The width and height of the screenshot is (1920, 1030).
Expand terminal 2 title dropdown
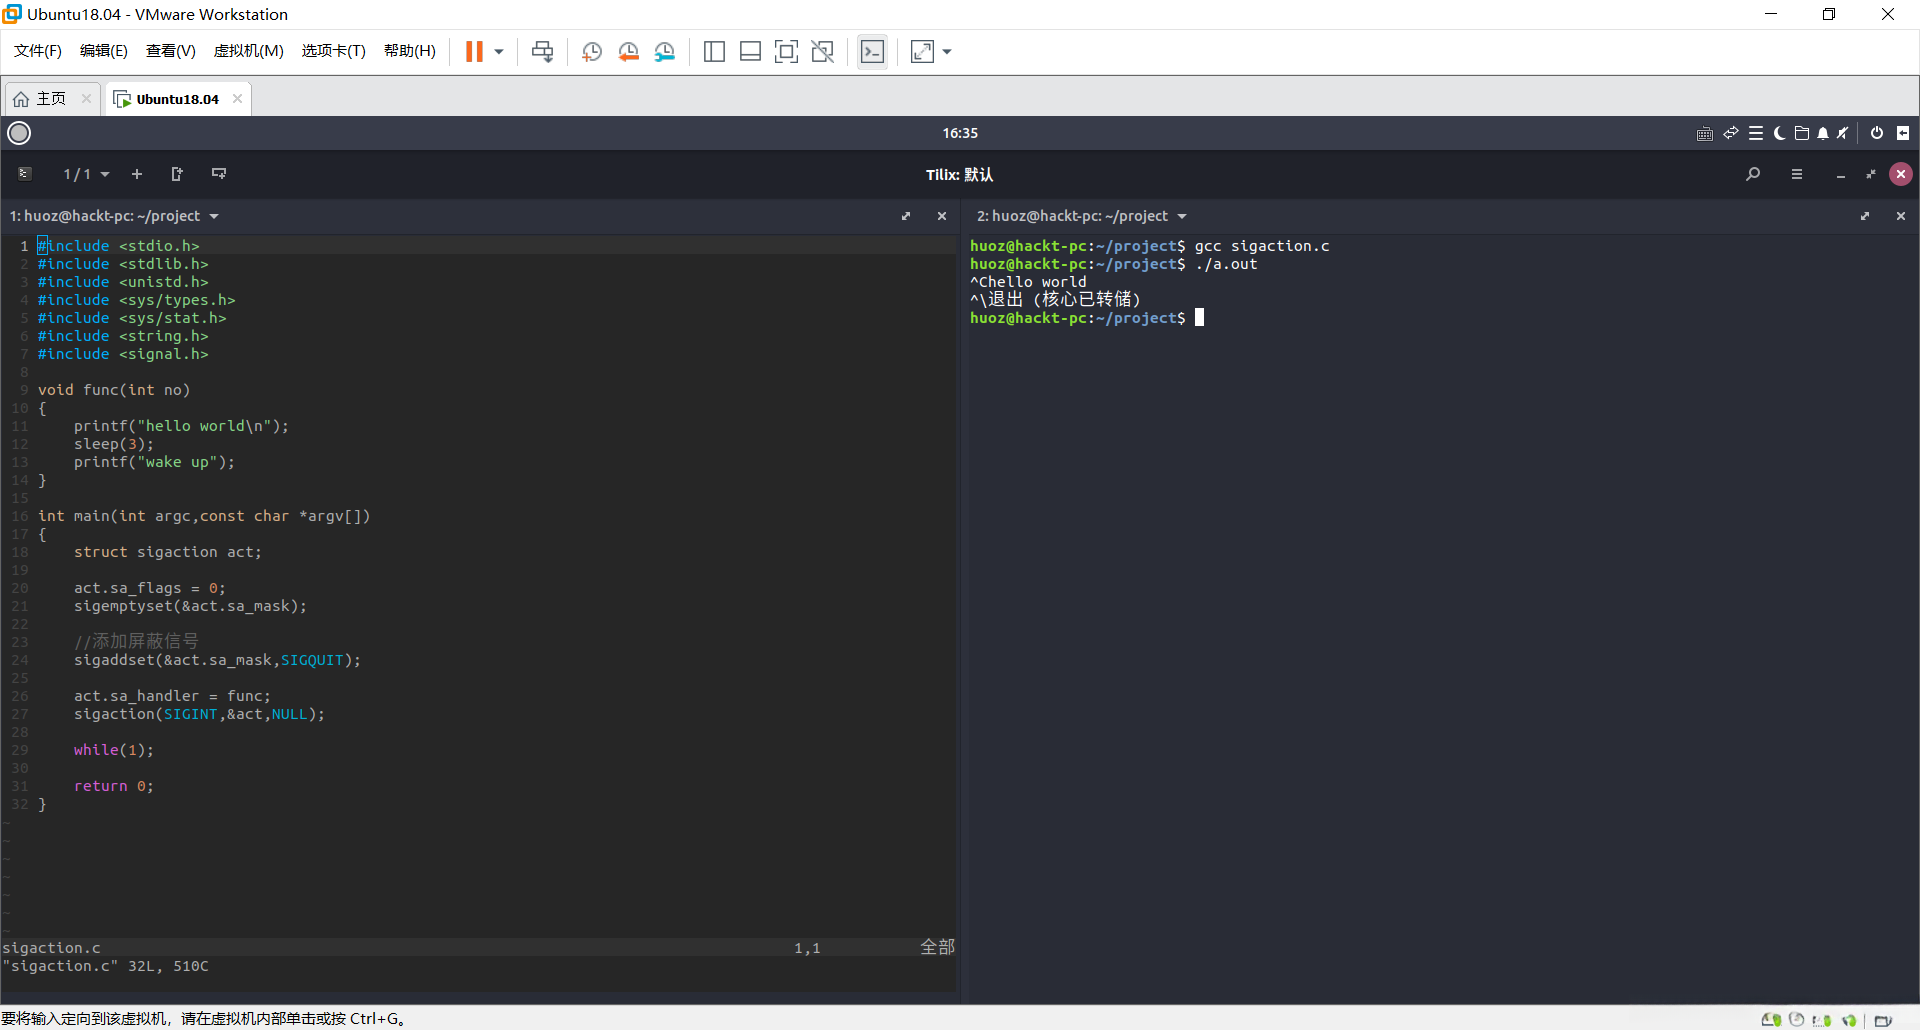(x=1182, y=216)
